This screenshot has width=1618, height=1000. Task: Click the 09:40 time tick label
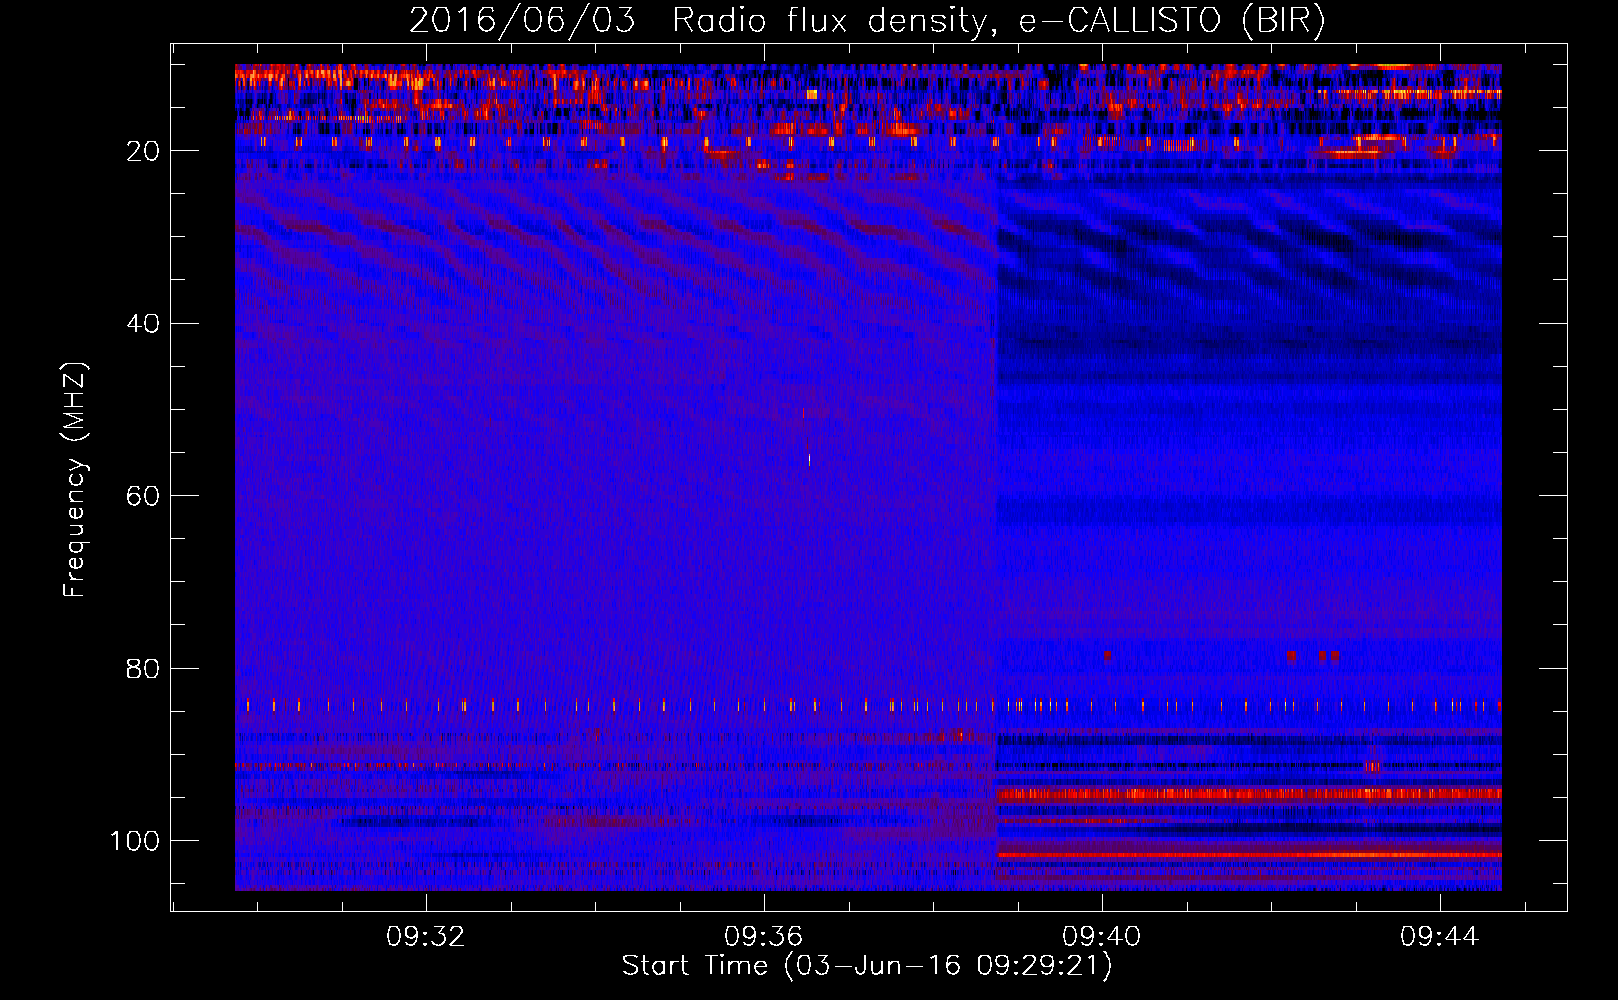pos(1102,937)
